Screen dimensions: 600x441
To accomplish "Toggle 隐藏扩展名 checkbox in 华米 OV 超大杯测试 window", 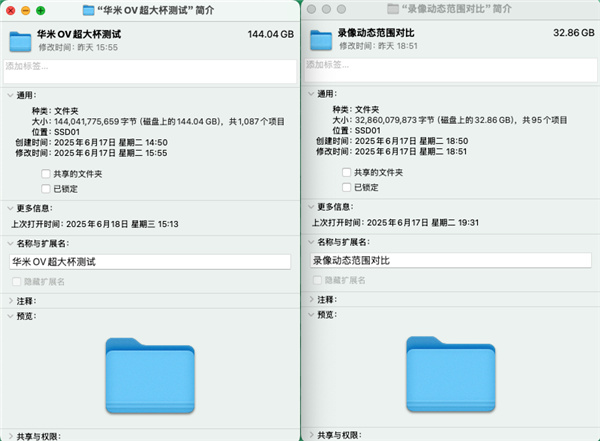I will (x=16, y=282).
